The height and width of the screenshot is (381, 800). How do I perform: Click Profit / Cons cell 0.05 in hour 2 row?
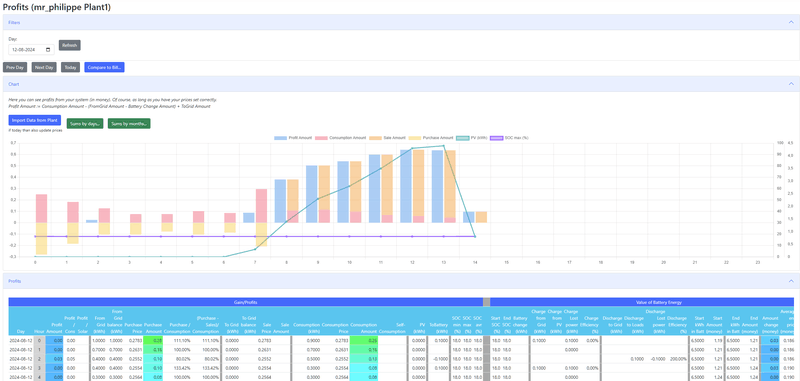[70, 358]
